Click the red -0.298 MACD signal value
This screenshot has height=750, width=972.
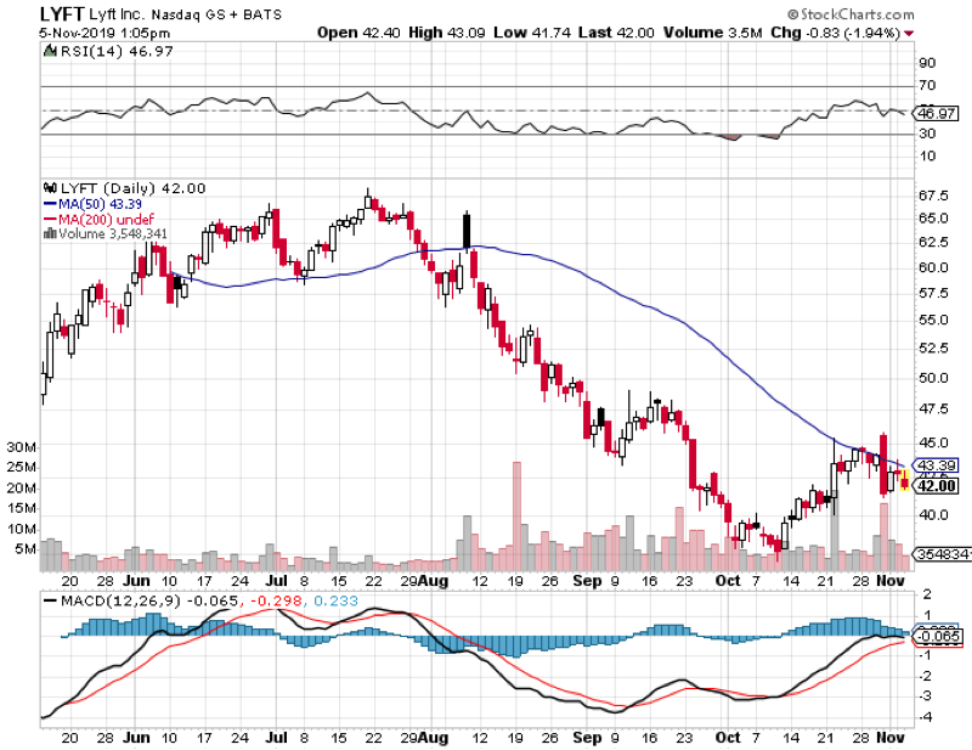[276, 601]
